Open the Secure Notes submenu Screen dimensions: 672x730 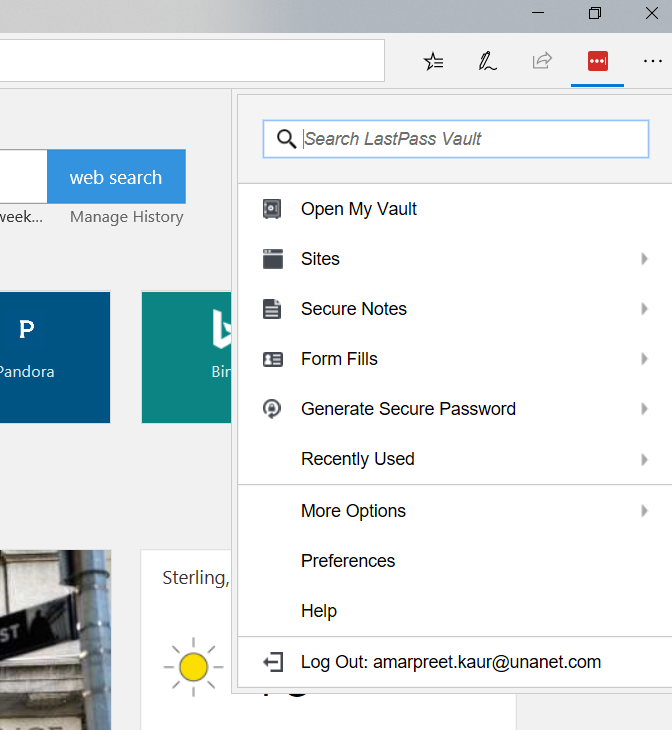click(455, 309)
